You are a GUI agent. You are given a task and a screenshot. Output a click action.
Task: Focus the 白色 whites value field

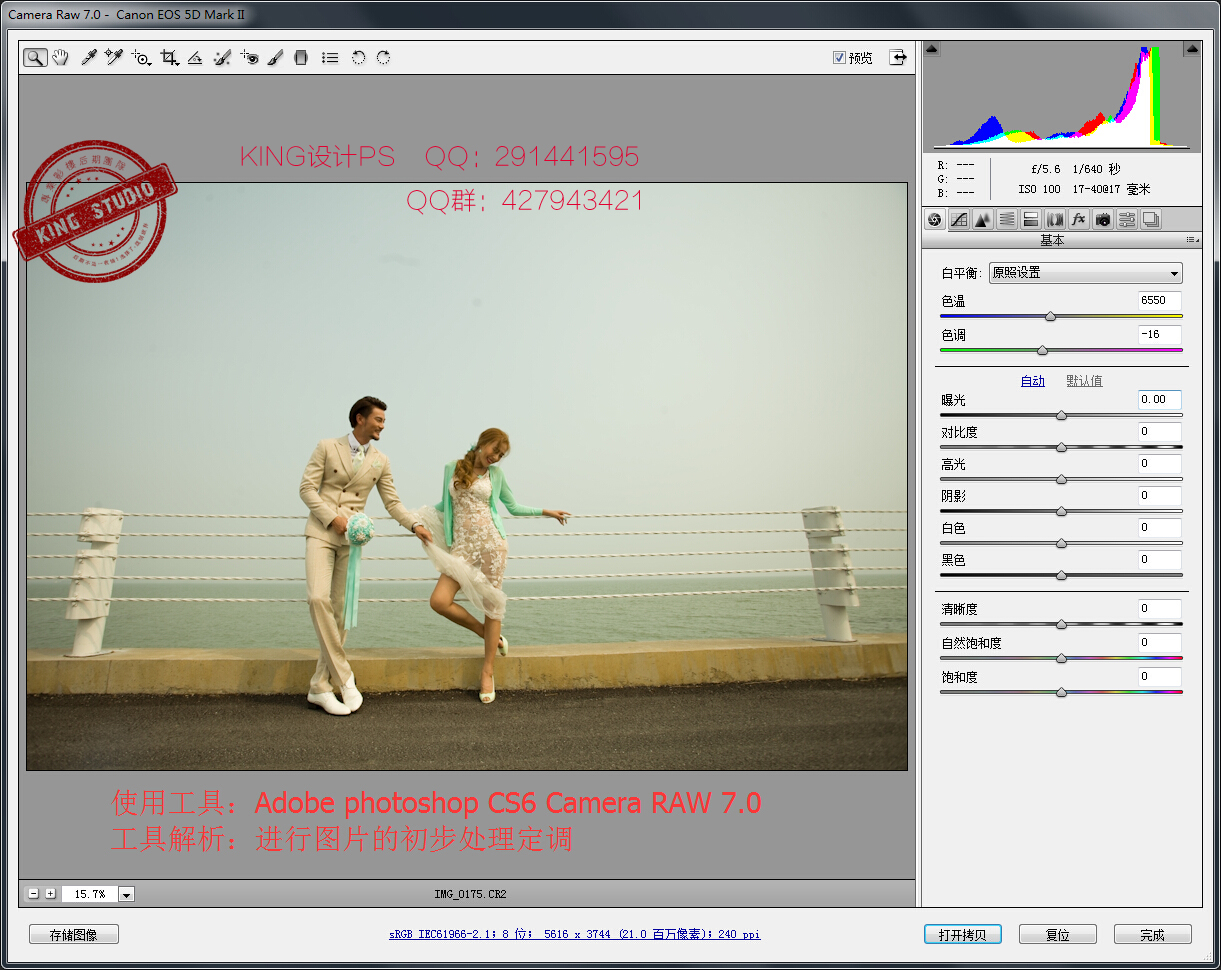click(x=1159, y=527)
